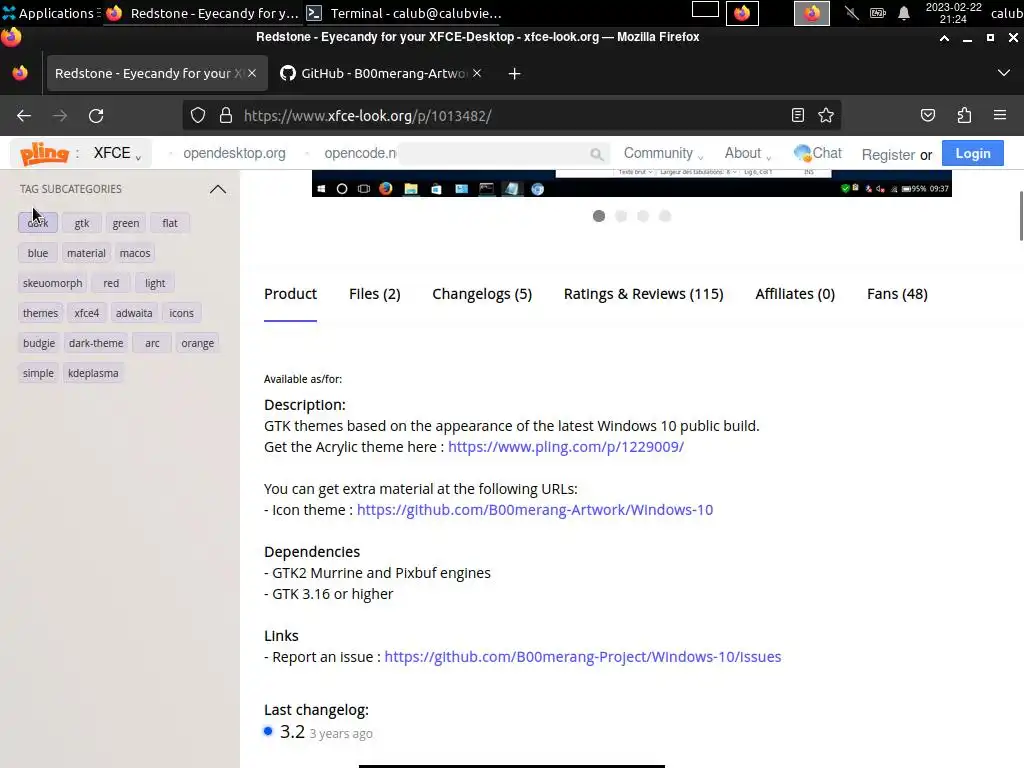Toggle reader view icon in address bar

click(797, 116)
